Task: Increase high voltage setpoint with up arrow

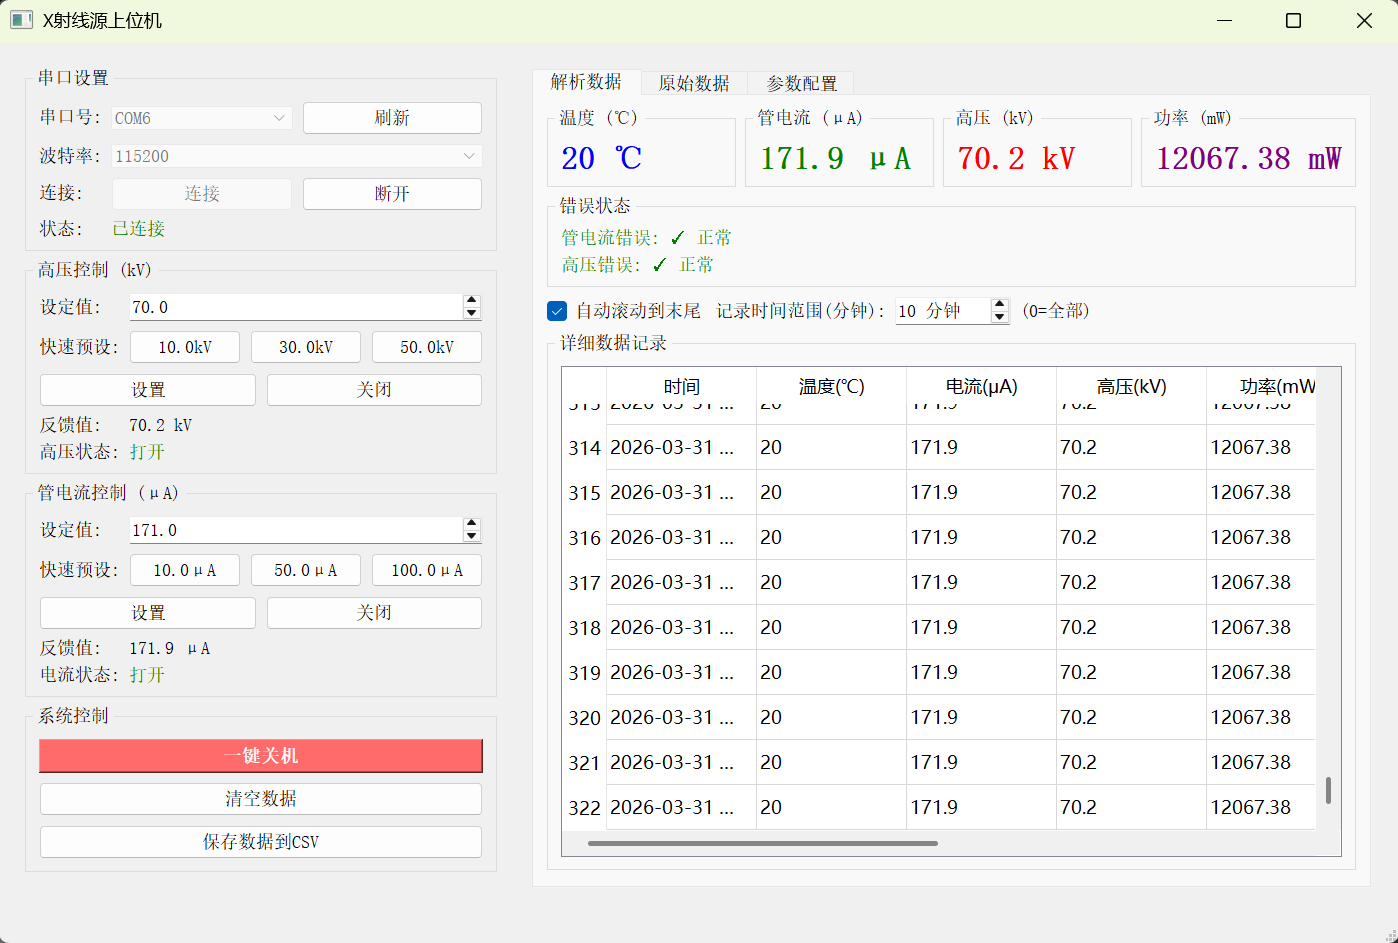Action: (472, 301)
